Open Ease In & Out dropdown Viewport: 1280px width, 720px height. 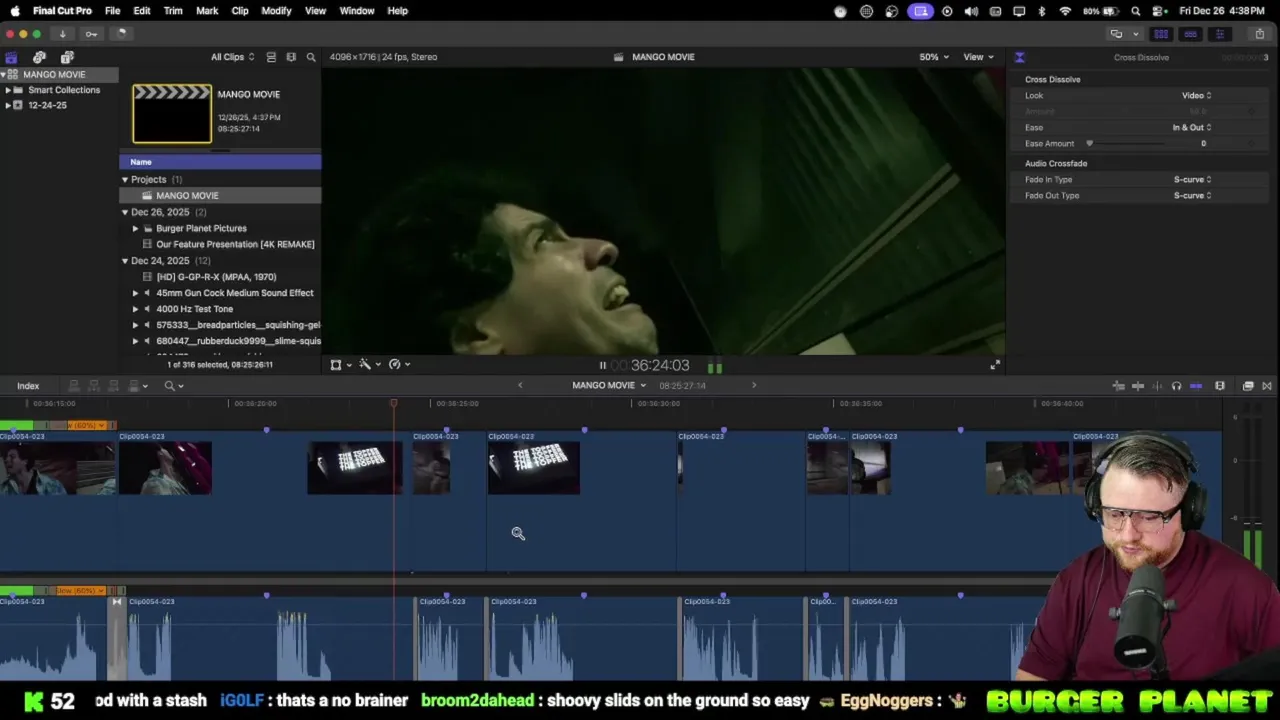click(1192, 127)
